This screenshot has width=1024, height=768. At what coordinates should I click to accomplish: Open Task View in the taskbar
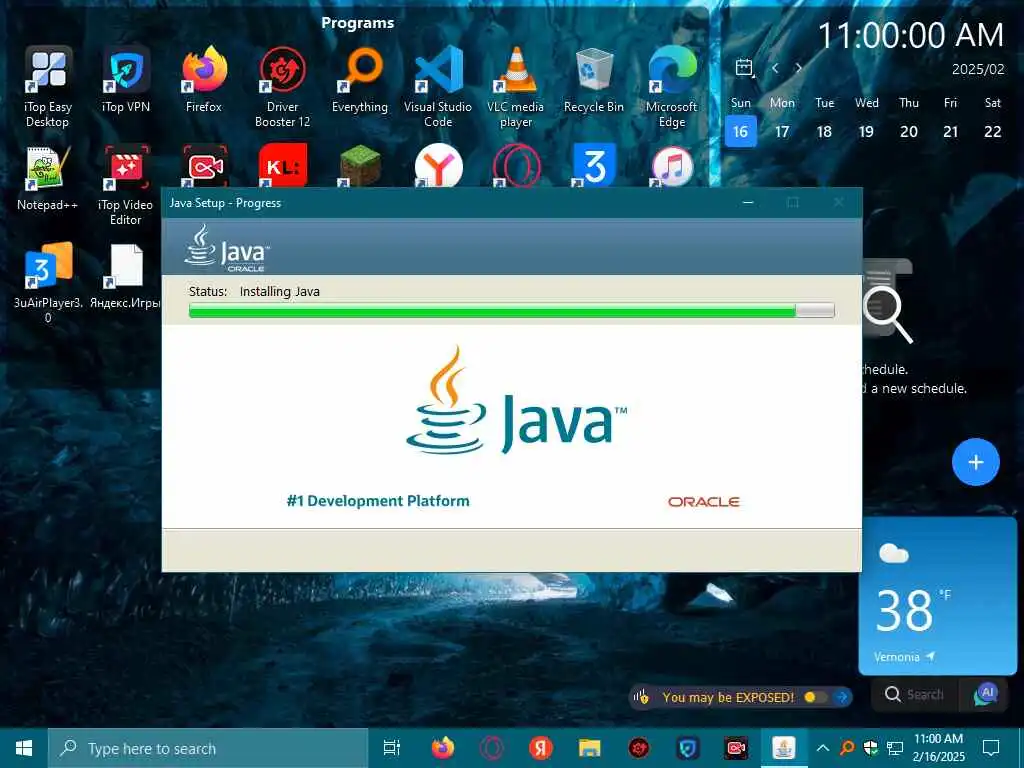[x=392, y=748]
